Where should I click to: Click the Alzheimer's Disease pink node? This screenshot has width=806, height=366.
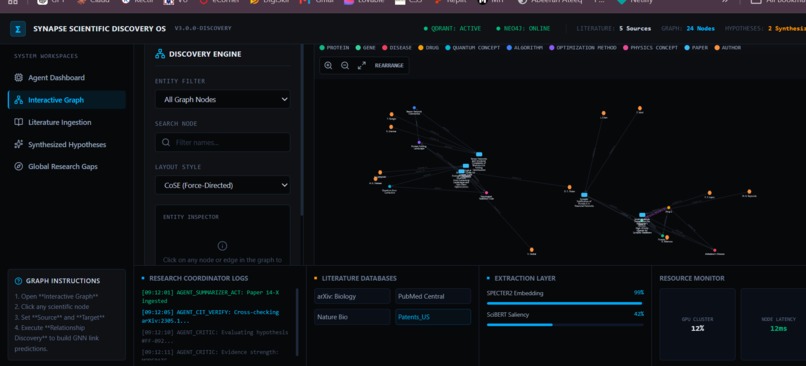715,250
